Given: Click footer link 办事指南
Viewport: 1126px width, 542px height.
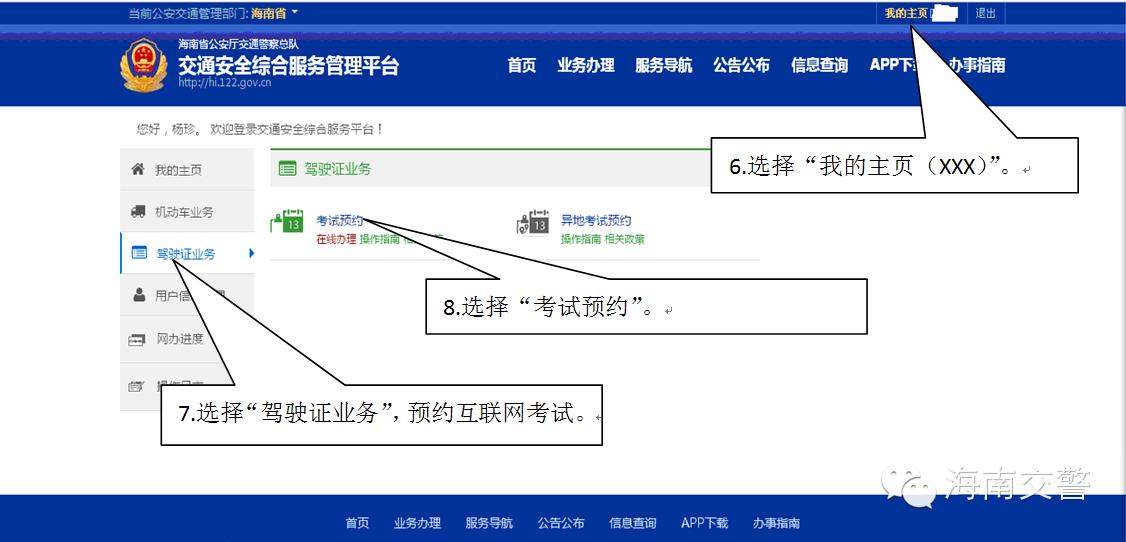Looking at the screenshot, I should pyautogui.click(x=776, y=523).
